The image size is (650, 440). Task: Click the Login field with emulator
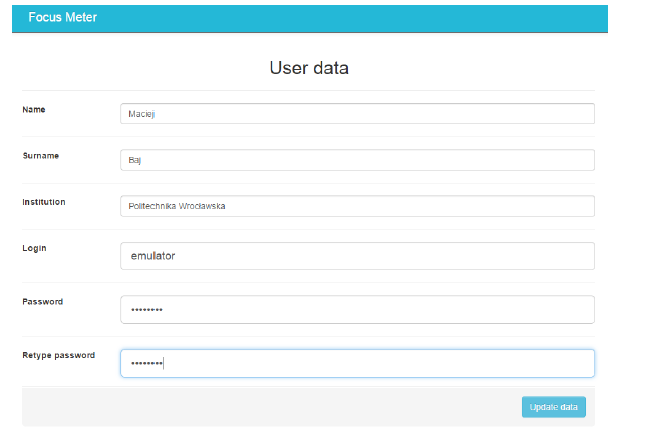[x=357, y=256]
